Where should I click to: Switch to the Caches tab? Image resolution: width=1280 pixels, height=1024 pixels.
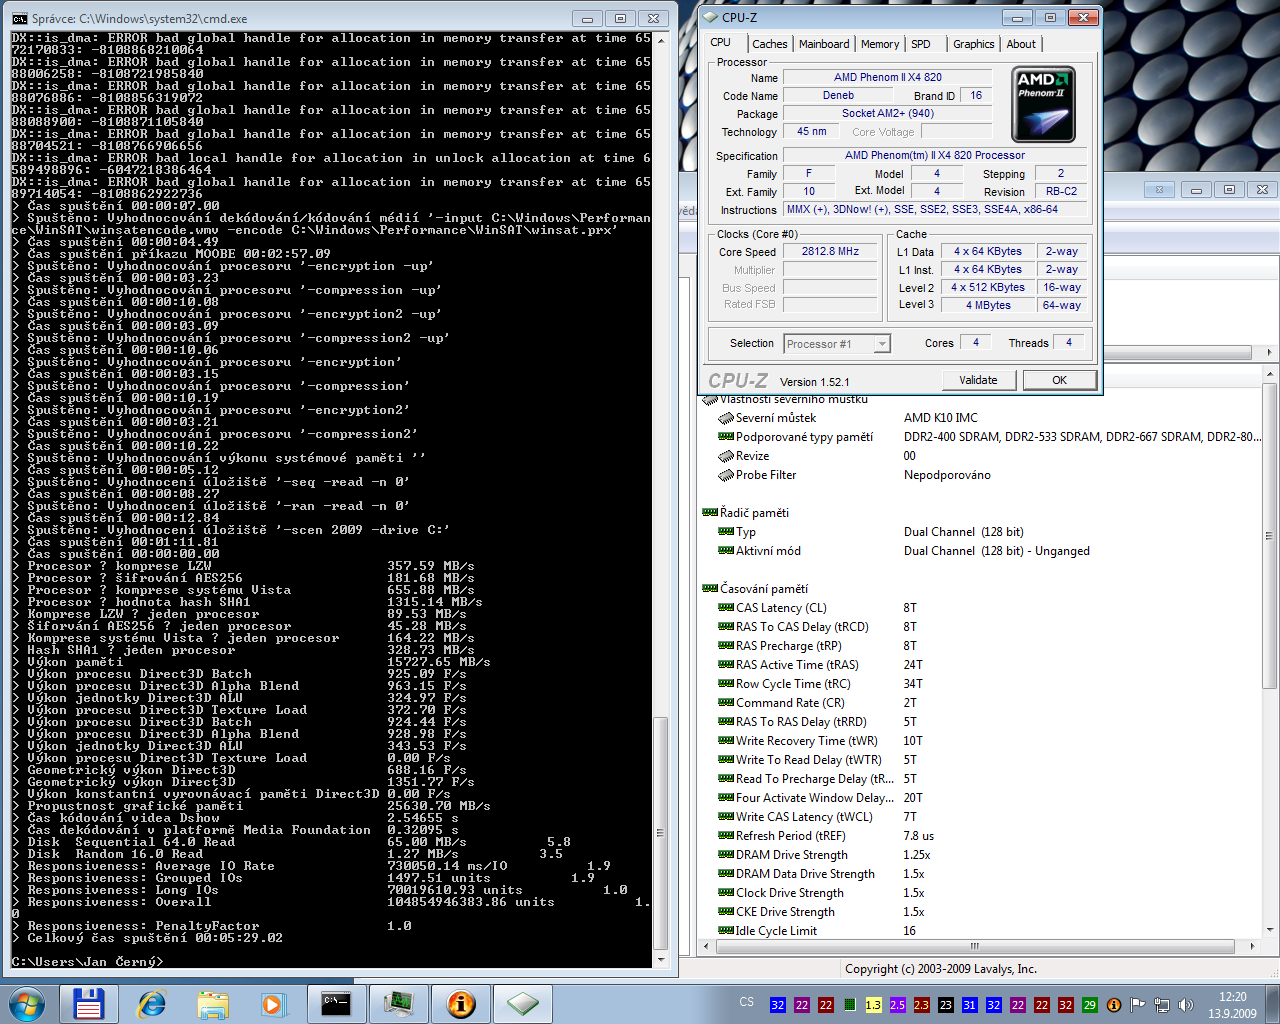click(x=770, y=44)
